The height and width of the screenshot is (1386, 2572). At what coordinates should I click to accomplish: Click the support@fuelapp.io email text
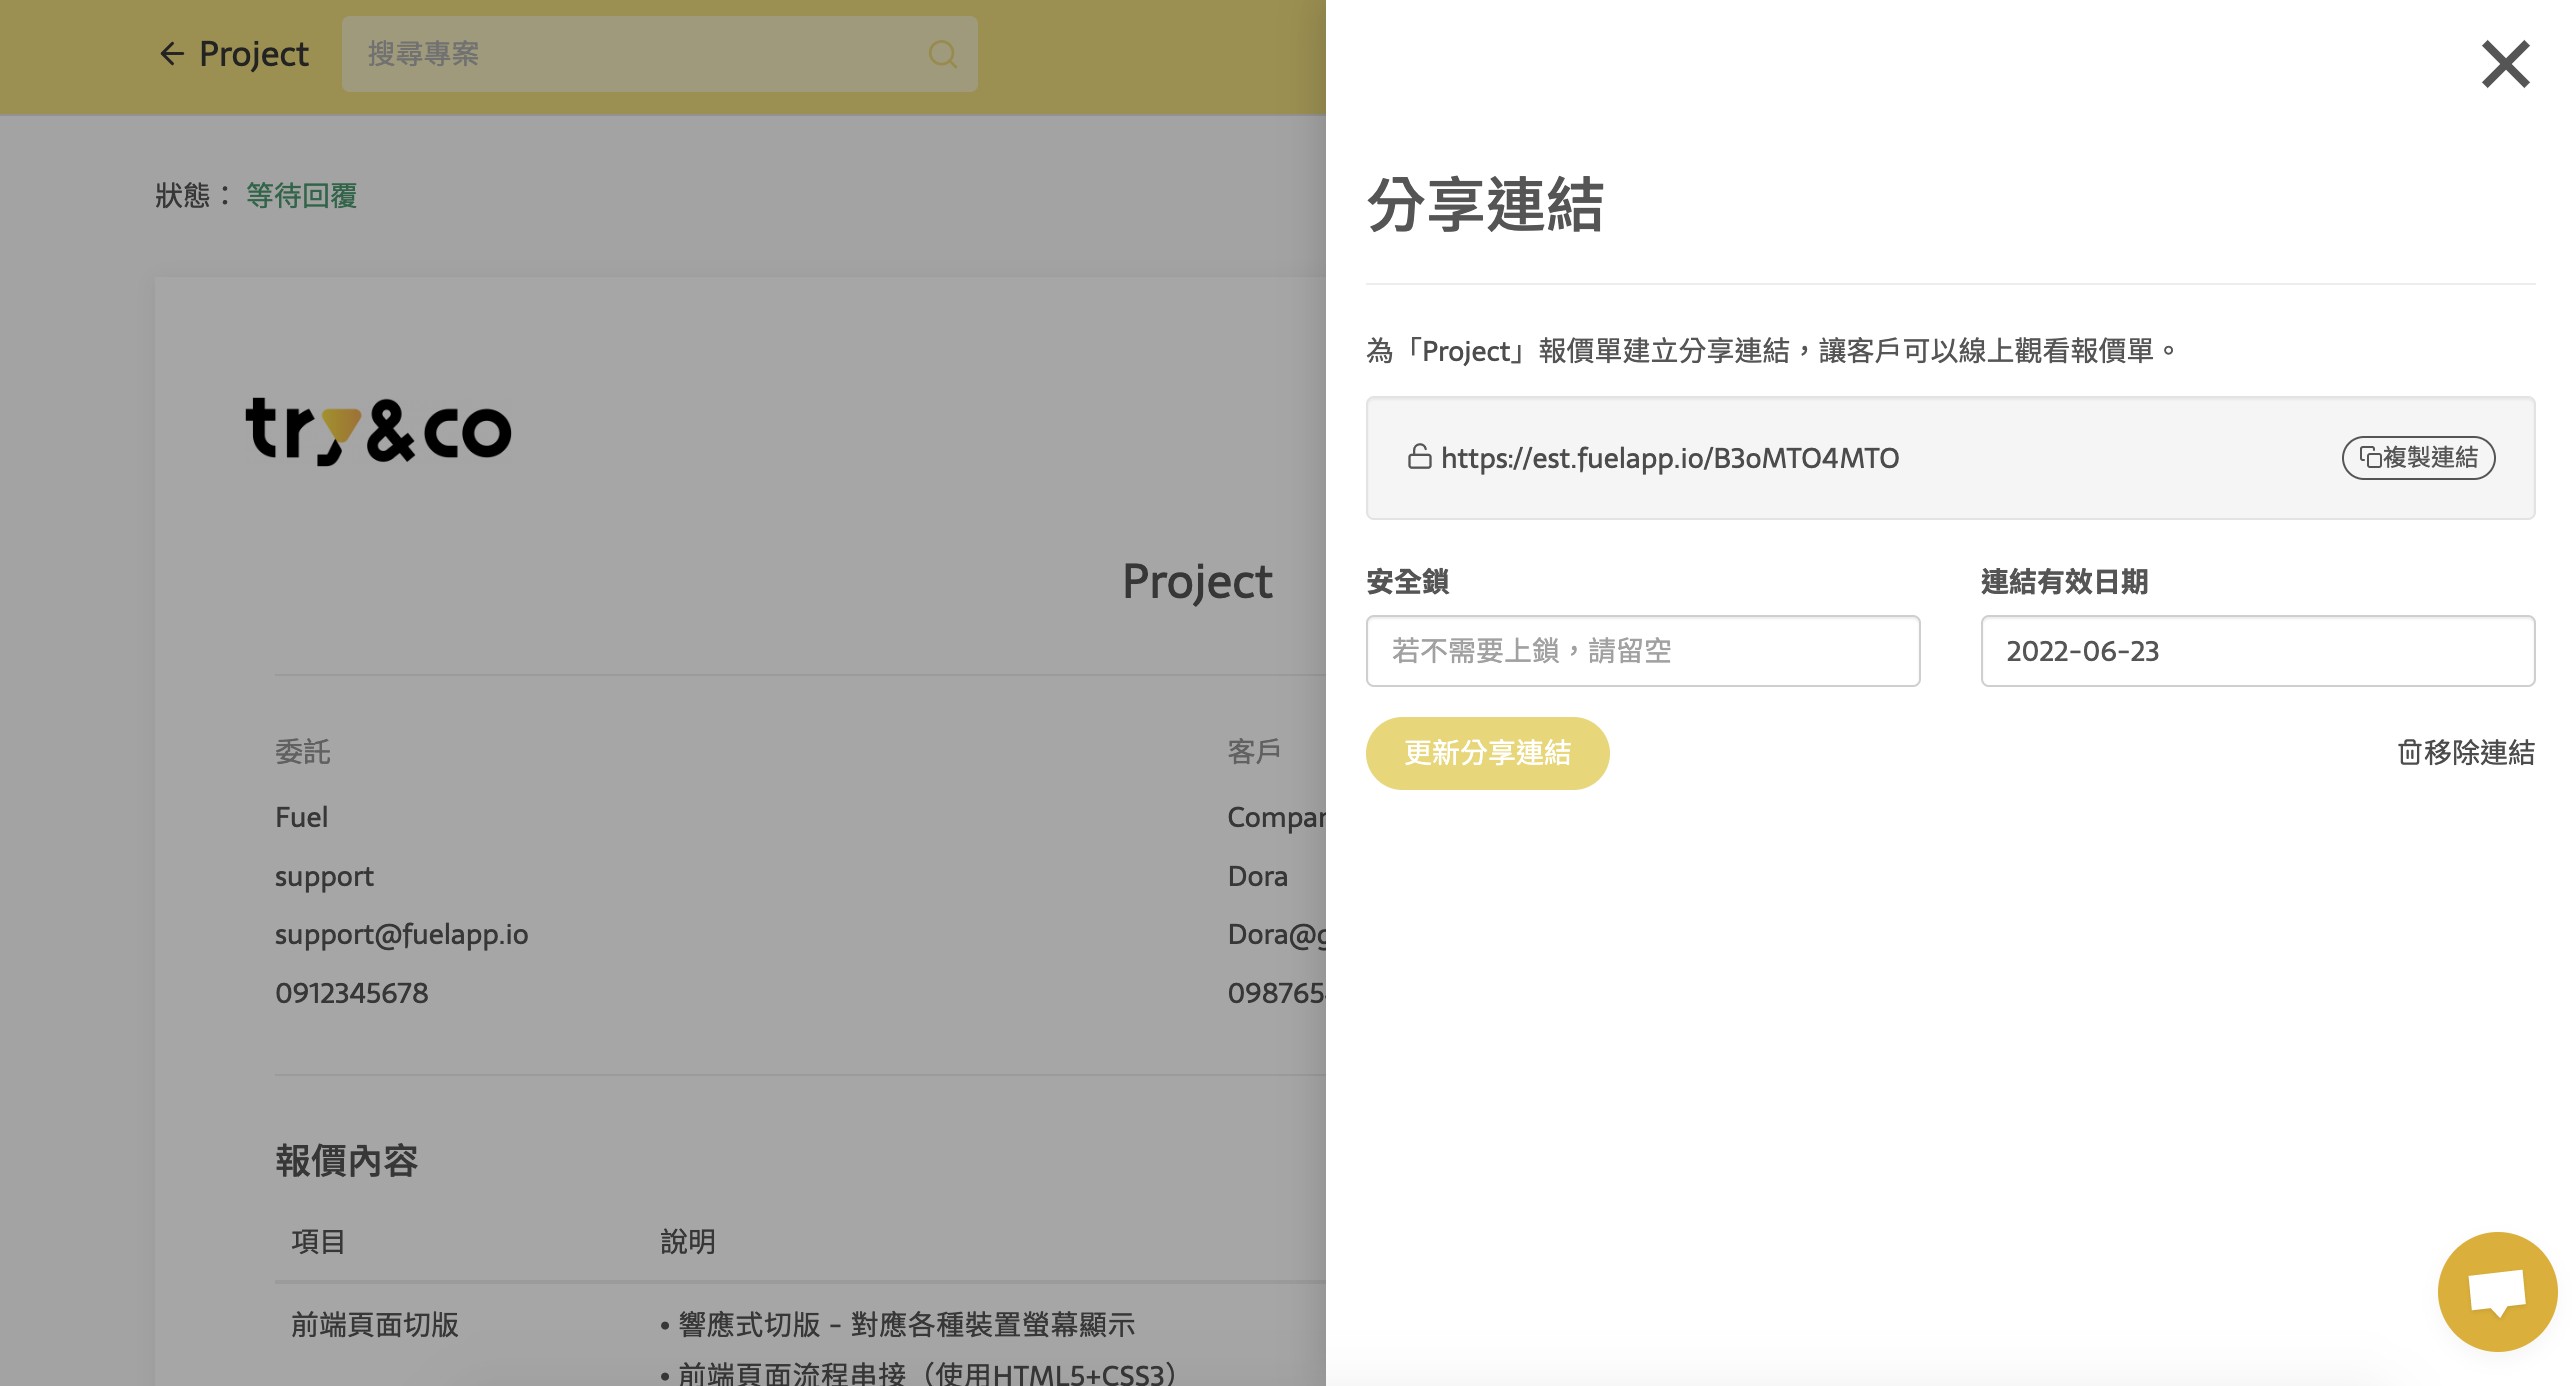coord(400,934)
